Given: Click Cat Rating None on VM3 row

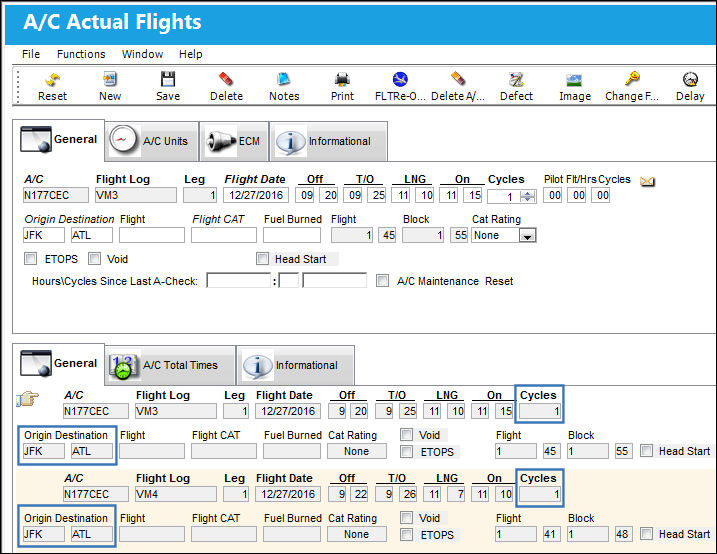Looking at the screenshot, I should tap(357, 451).
